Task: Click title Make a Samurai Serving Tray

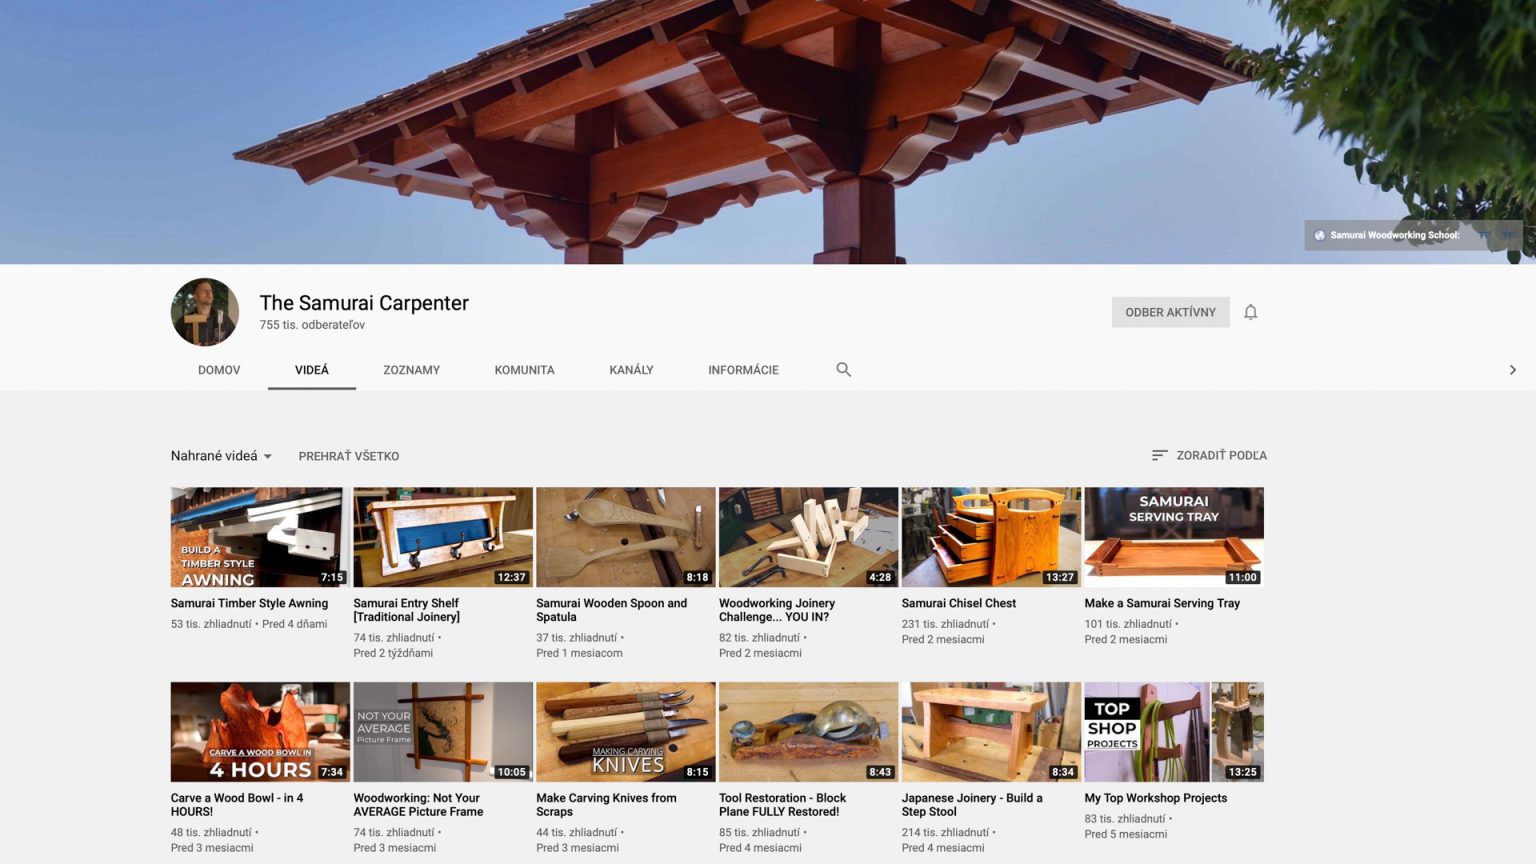Action: point(1162,603)
